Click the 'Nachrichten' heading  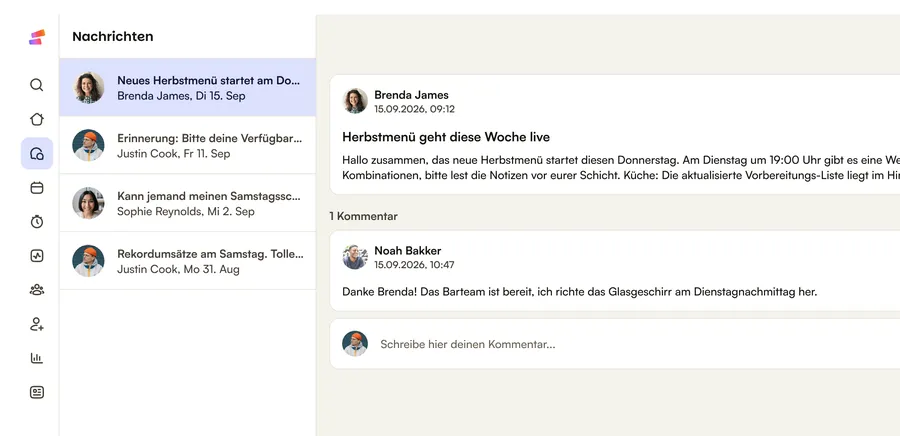click(112, 37)
